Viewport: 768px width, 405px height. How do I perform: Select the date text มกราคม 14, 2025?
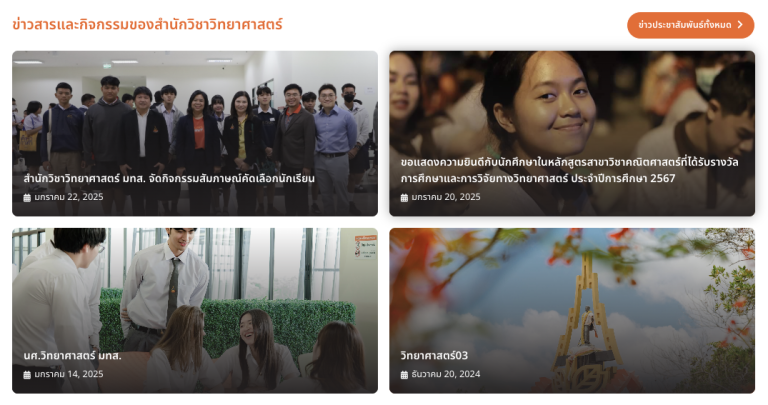coord(69,374)
